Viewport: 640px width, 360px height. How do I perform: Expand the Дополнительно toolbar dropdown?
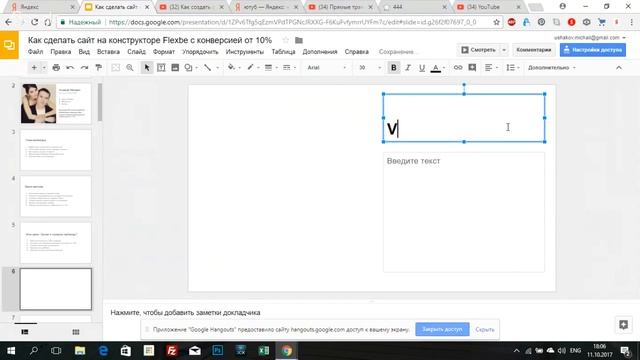point(551,68)
